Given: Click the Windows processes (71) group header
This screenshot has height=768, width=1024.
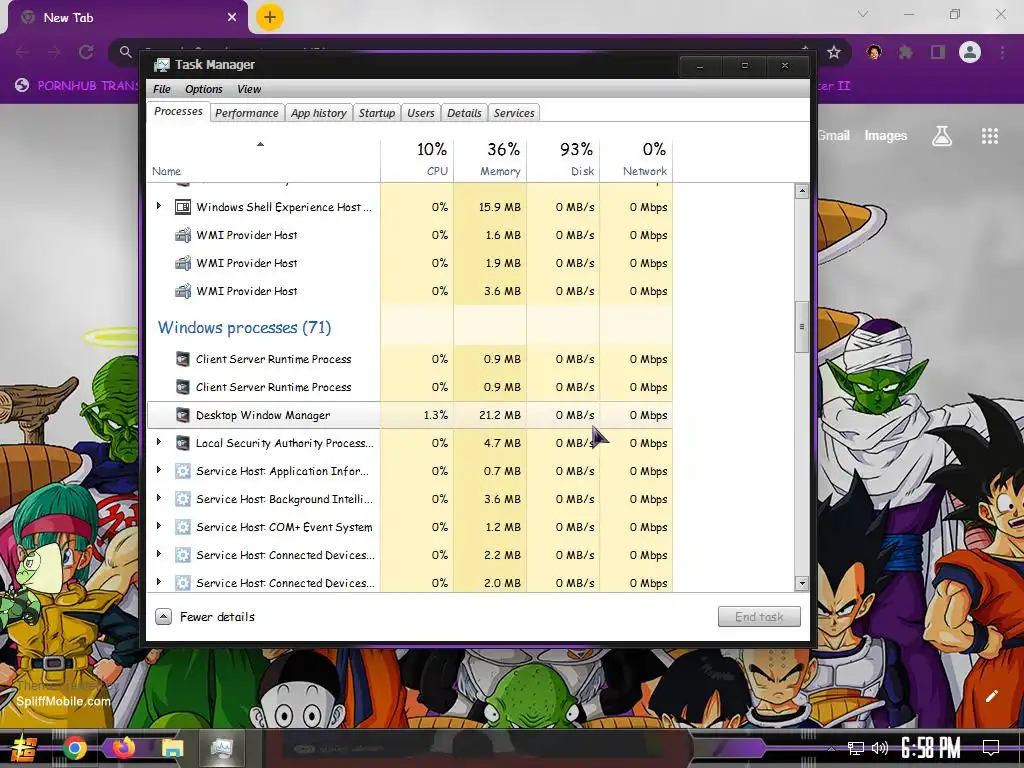Looking at the screenshot, I should click(x=244, y=327).
